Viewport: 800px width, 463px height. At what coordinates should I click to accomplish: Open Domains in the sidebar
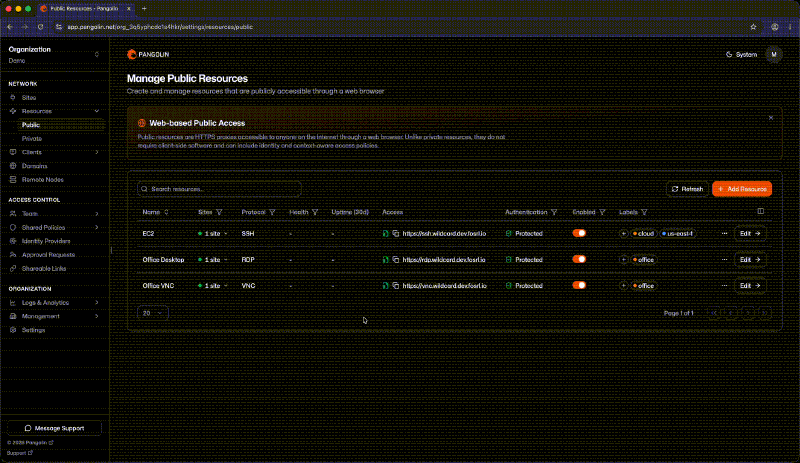[x=34, y=166]
